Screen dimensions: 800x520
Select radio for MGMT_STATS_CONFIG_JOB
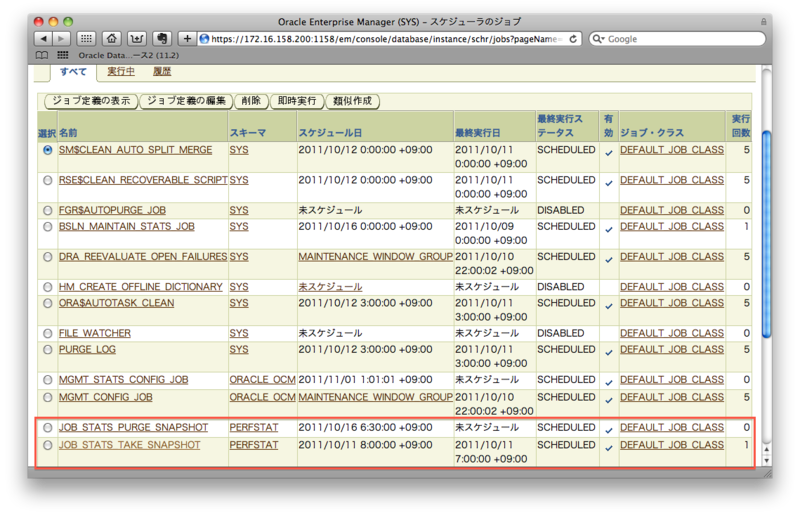(47, 380)
